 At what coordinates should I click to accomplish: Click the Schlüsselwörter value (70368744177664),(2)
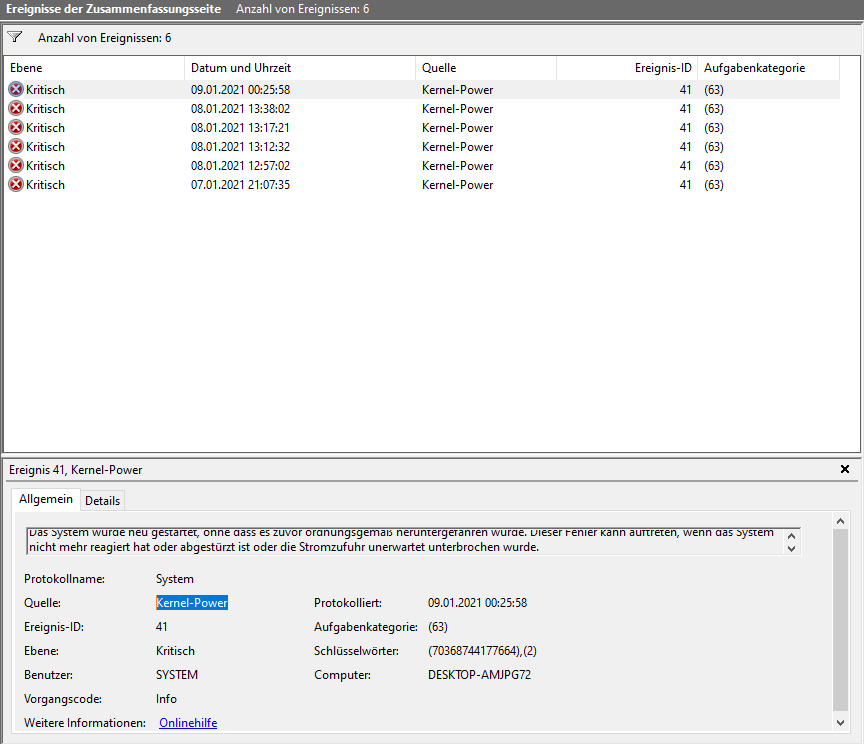[x=482, y=651]
